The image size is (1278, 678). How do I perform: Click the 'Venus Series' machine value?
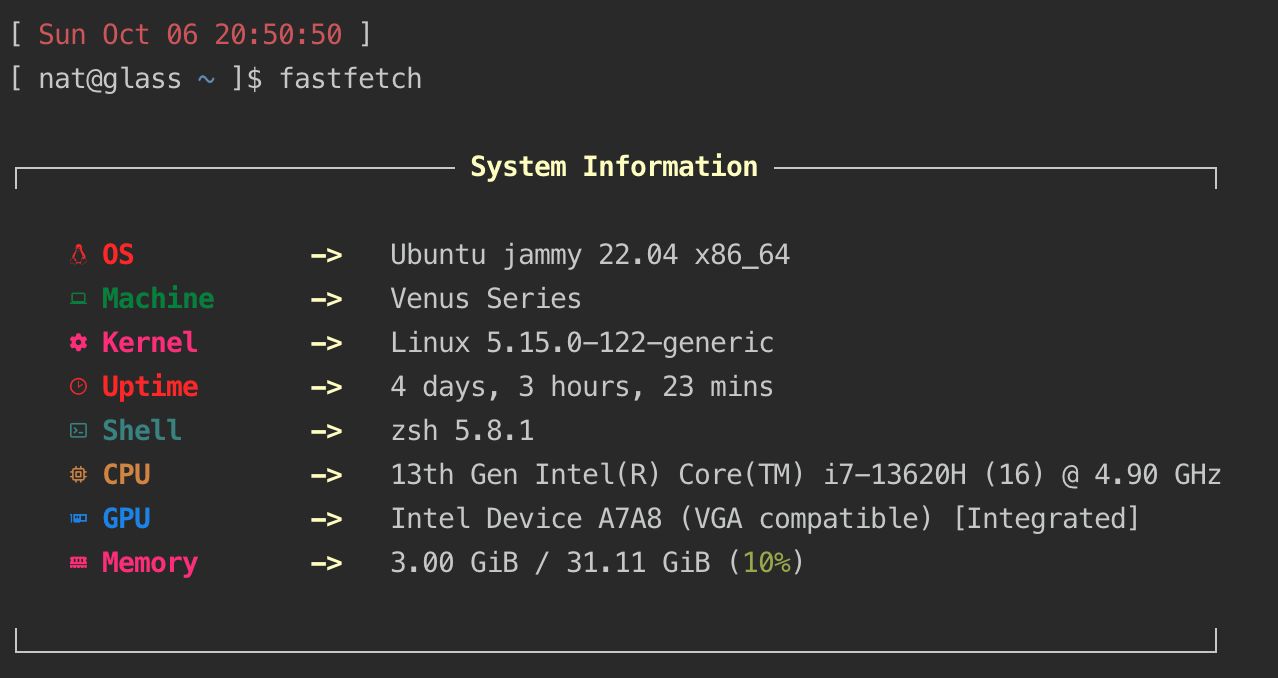point(486,299)
